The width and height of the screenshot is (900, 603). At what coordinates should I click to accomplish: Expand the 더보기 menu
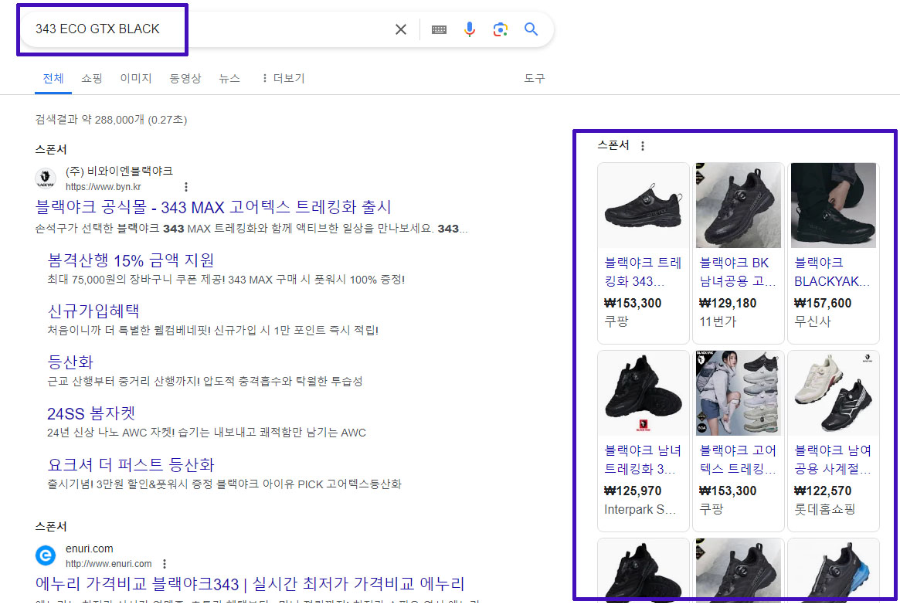click(x=284, y=78)
